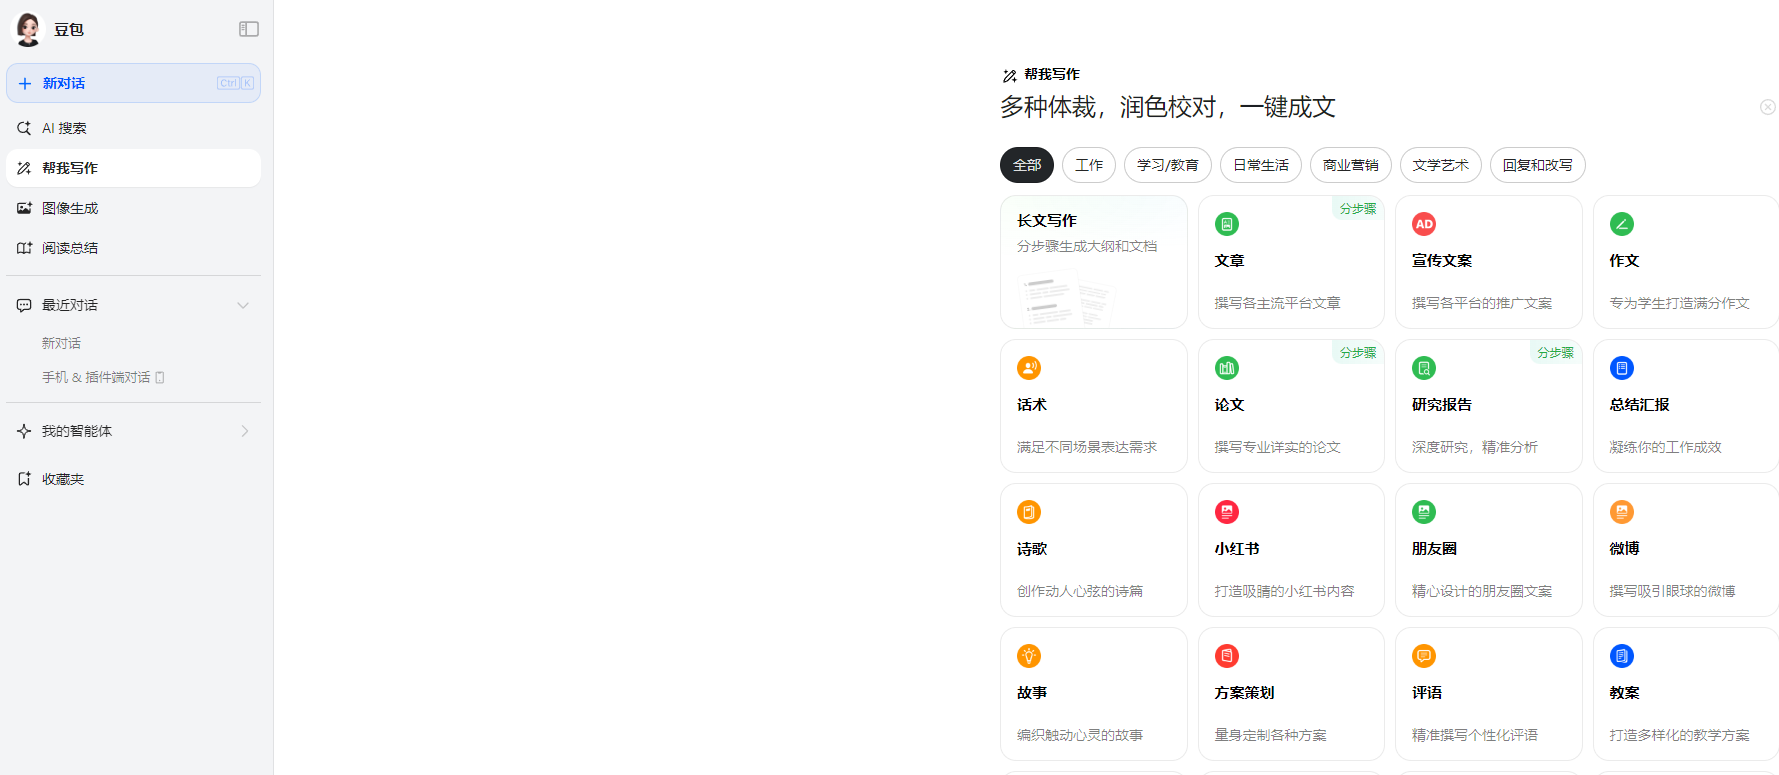
Task: Open 图像生成 from sidebar
Action: tap(70, 208)
